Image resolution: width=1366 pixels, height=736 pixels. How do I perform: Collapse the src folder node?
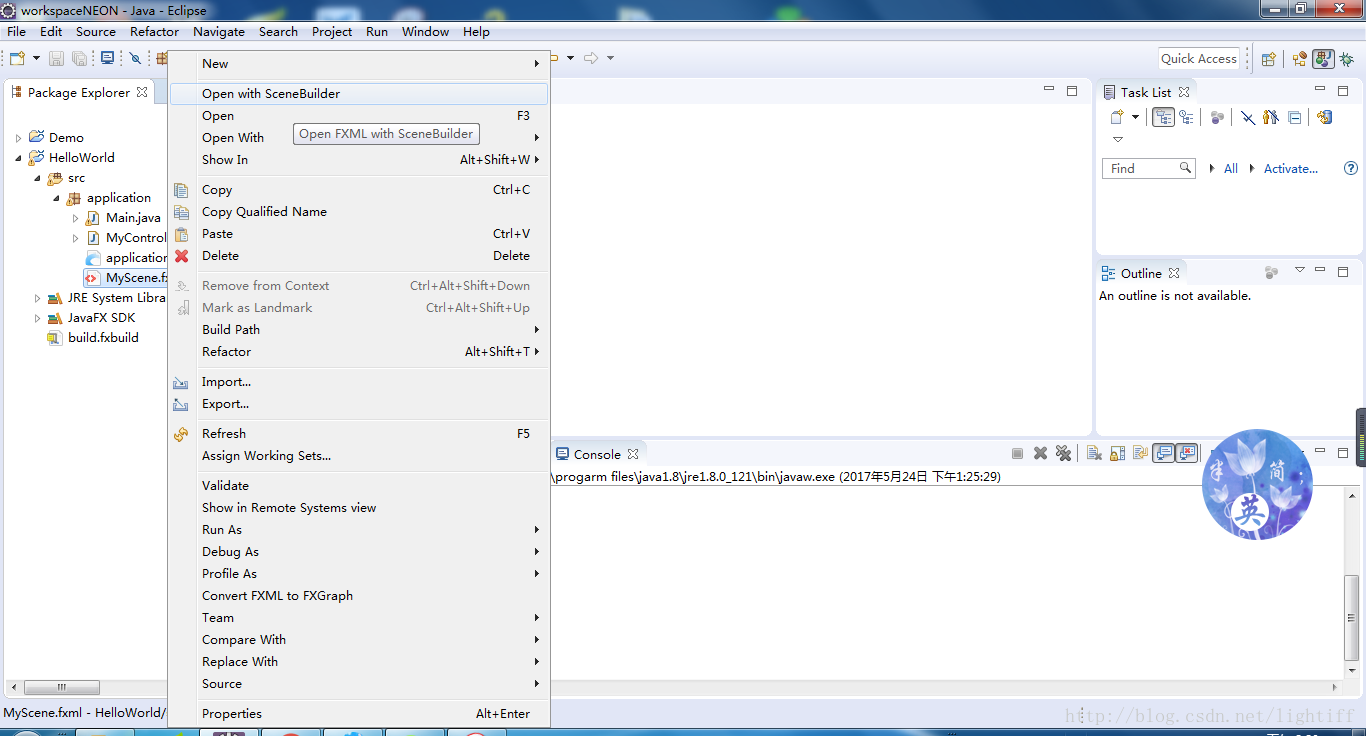point(38,178)
